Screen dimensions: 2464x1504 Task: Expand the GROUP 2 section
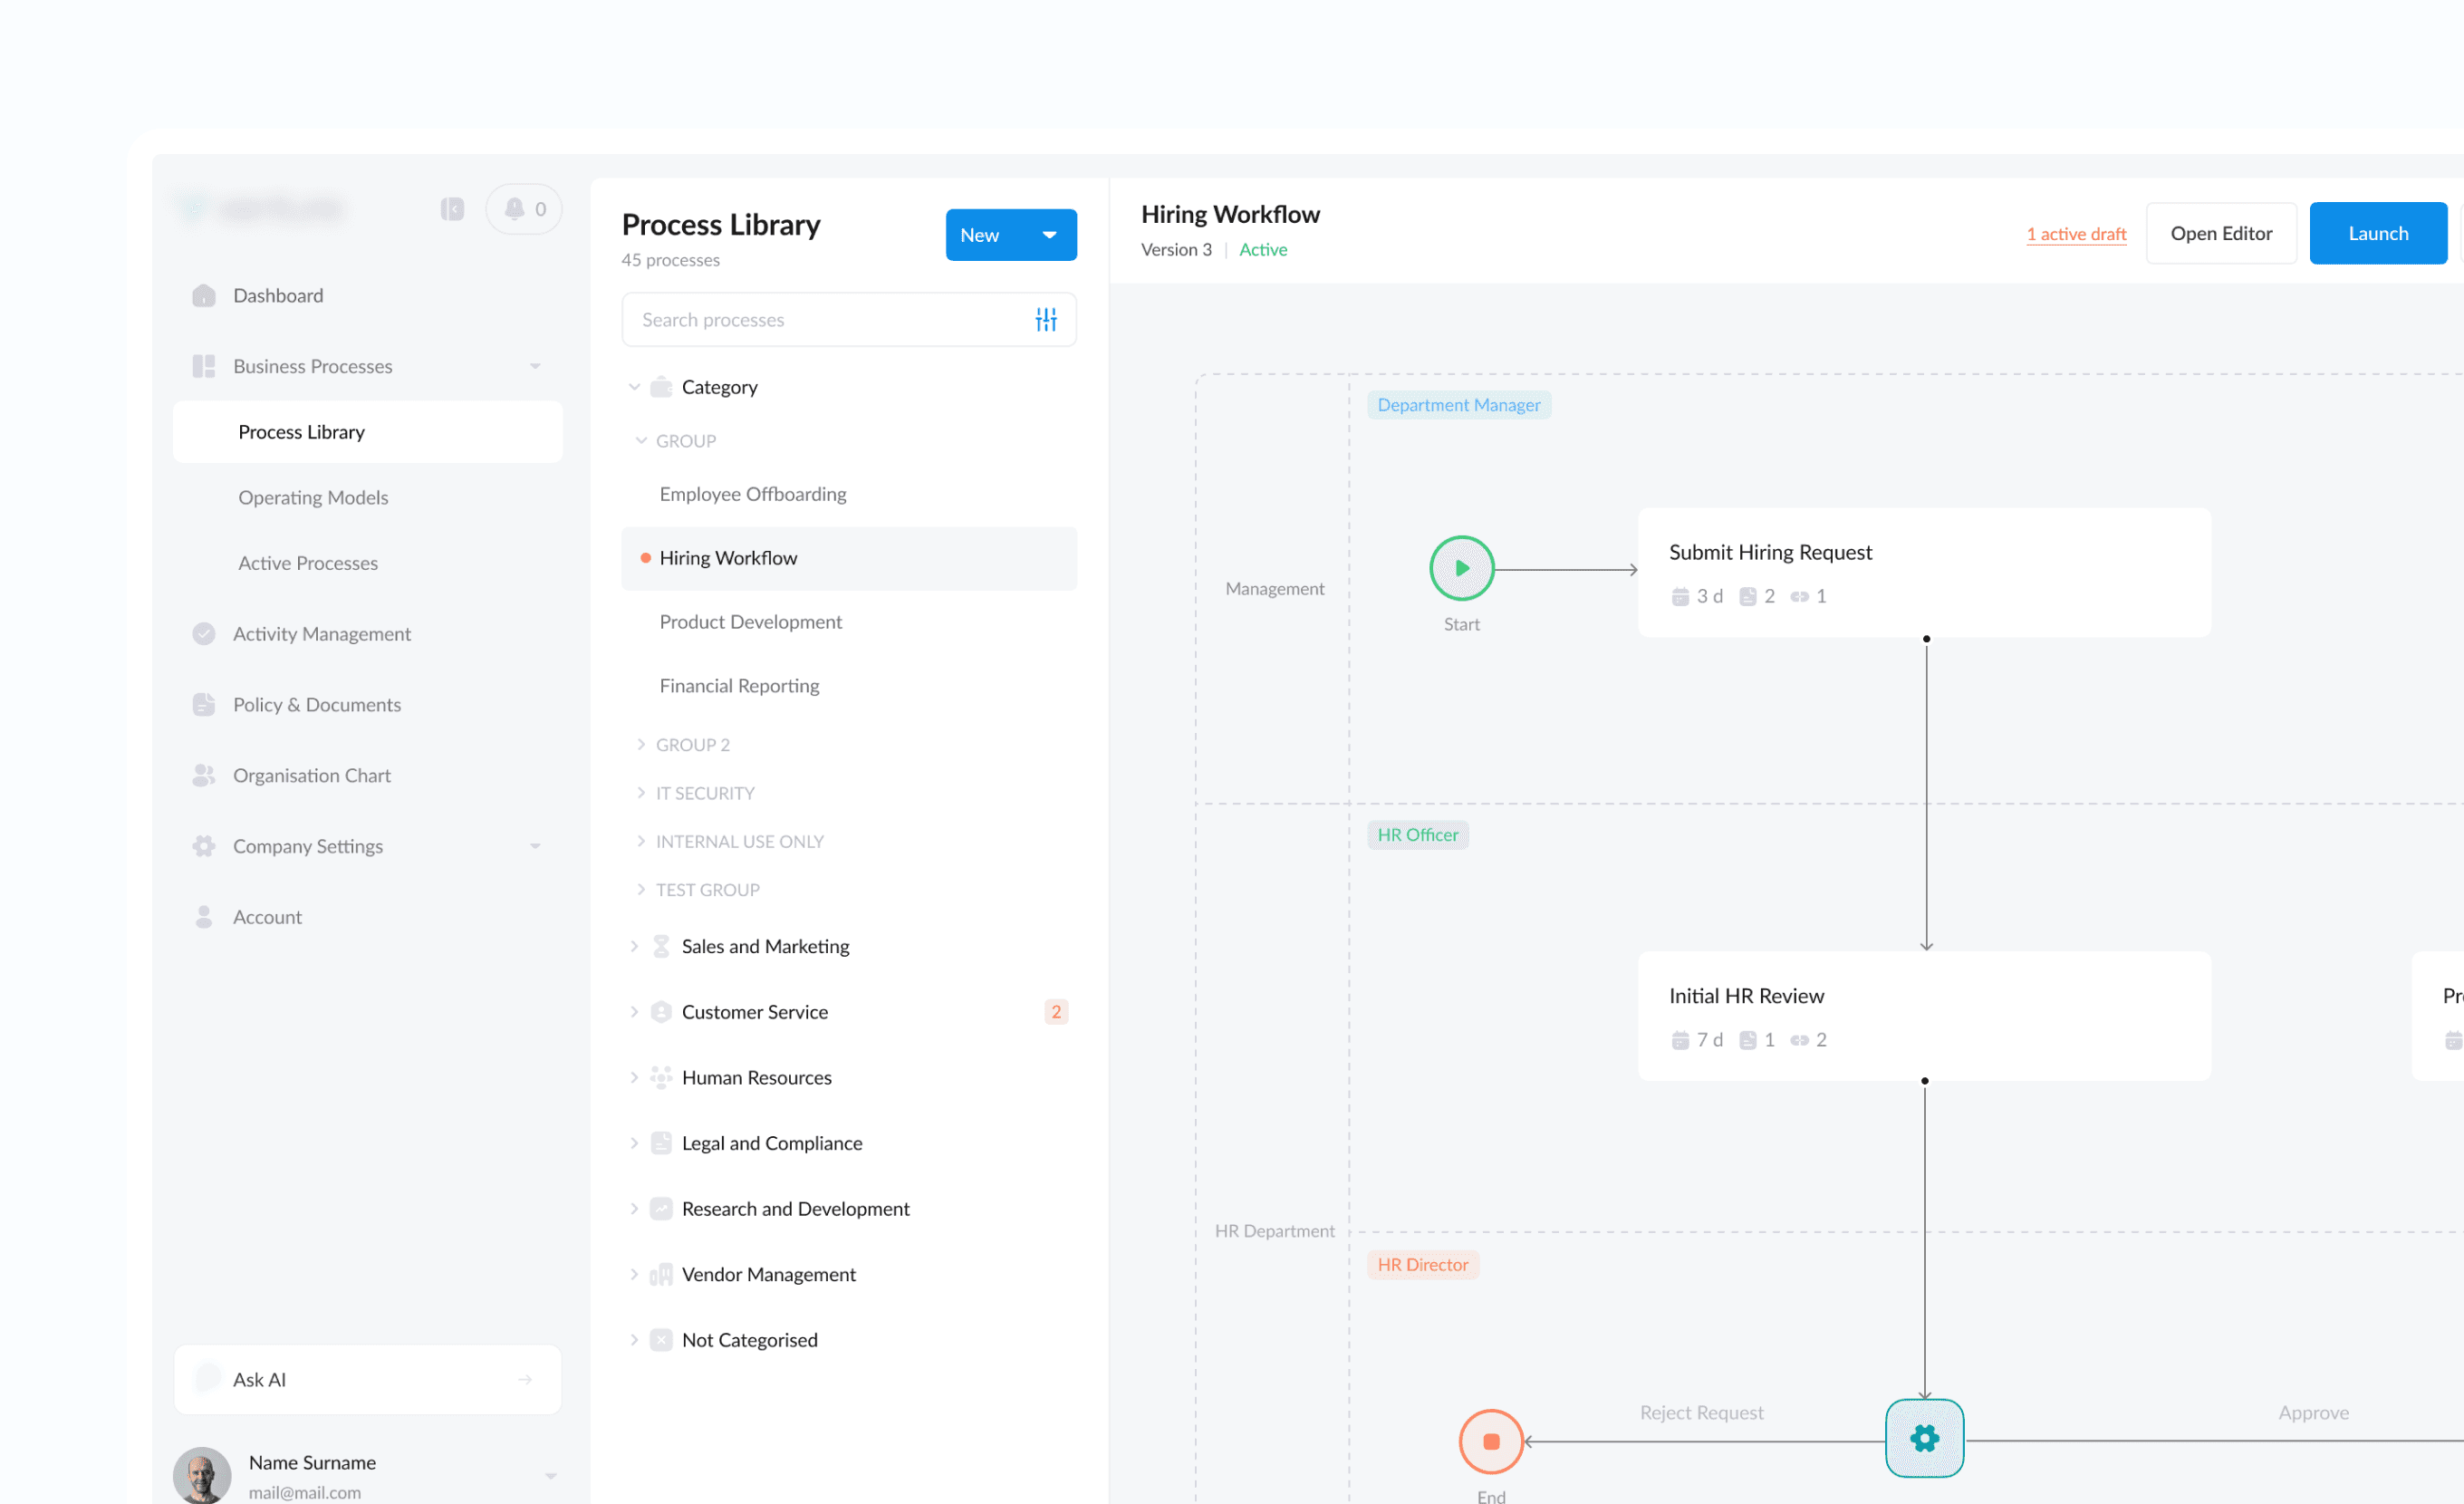(x=641, y=745)
